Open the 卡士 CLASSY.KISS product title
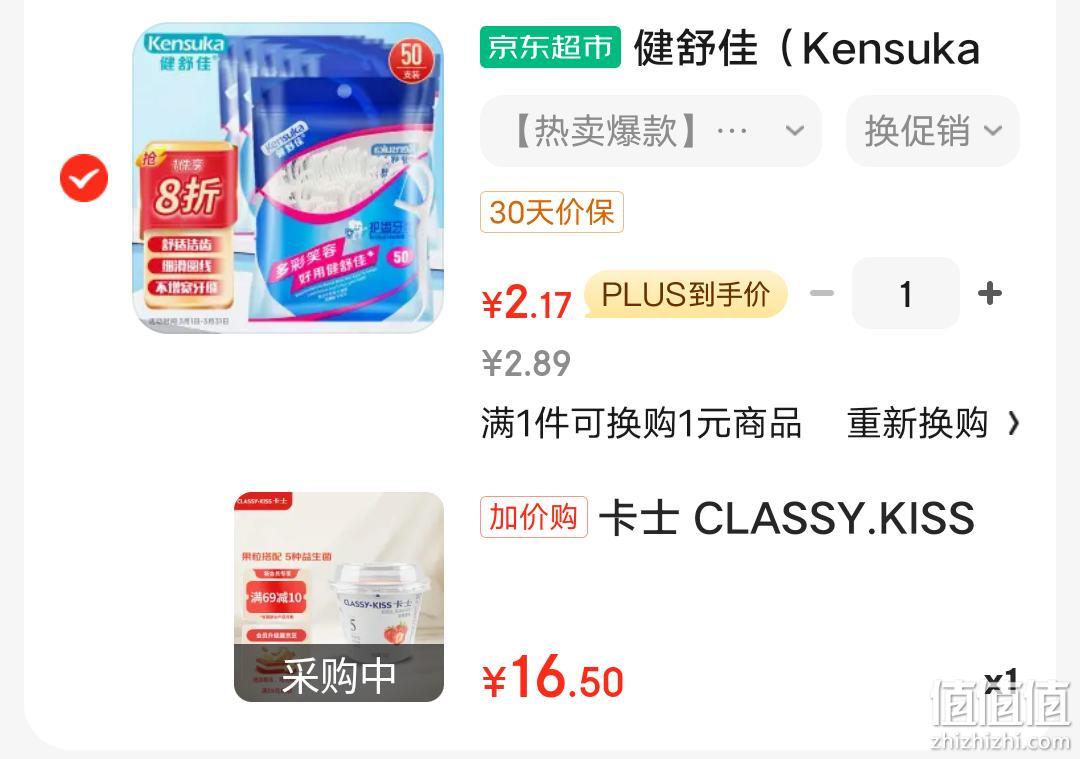The width and height of the screenshot is (1080, 759). (x=787, y=518)
